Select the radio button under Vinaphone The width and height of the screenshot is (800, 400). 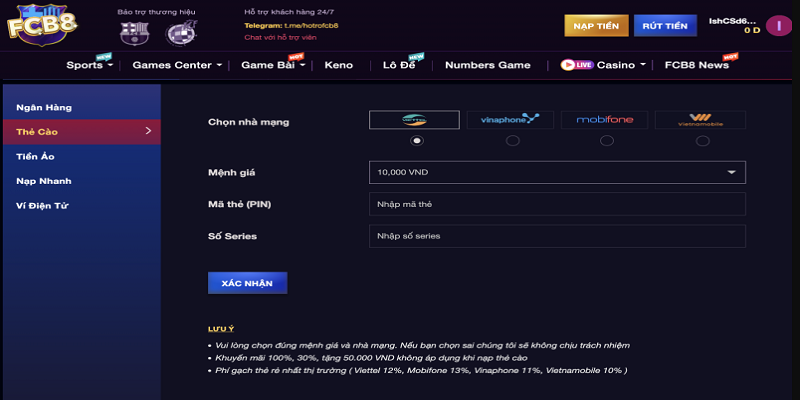click(x=512, y=141)
